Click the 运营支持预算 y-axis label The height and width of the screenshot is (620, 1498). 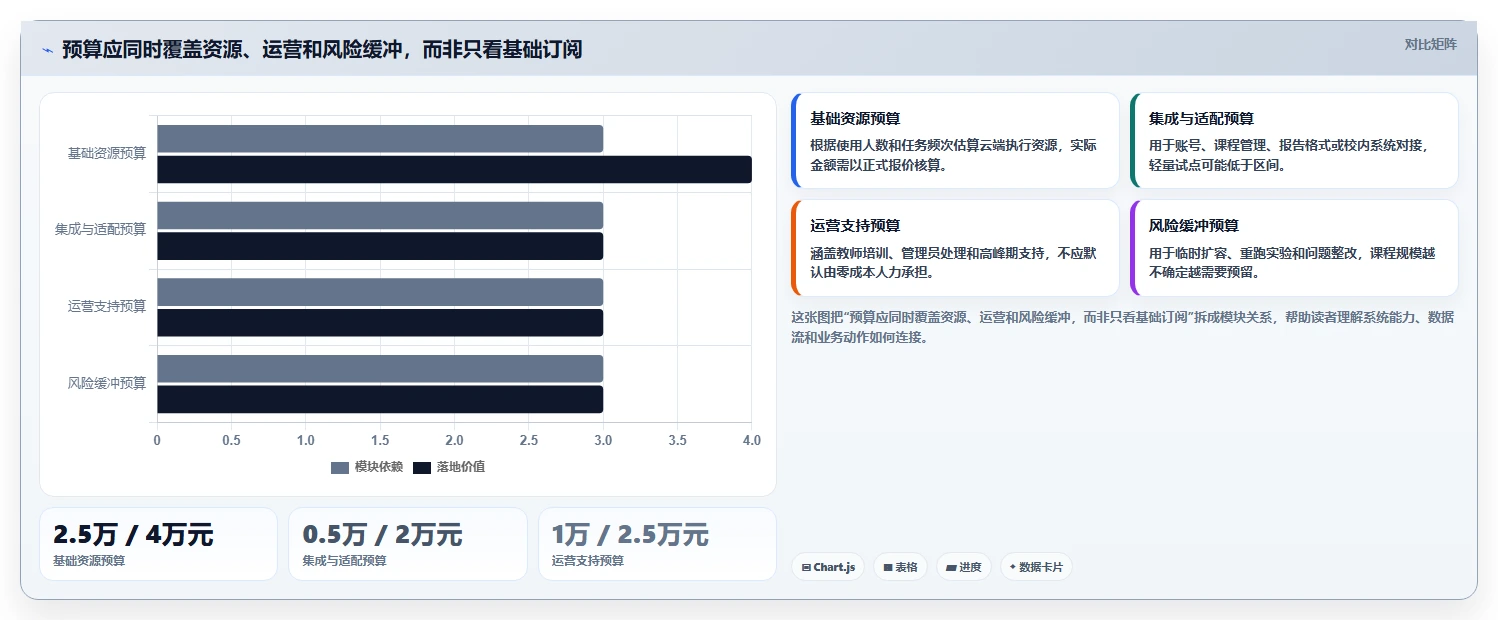(107, 306)
